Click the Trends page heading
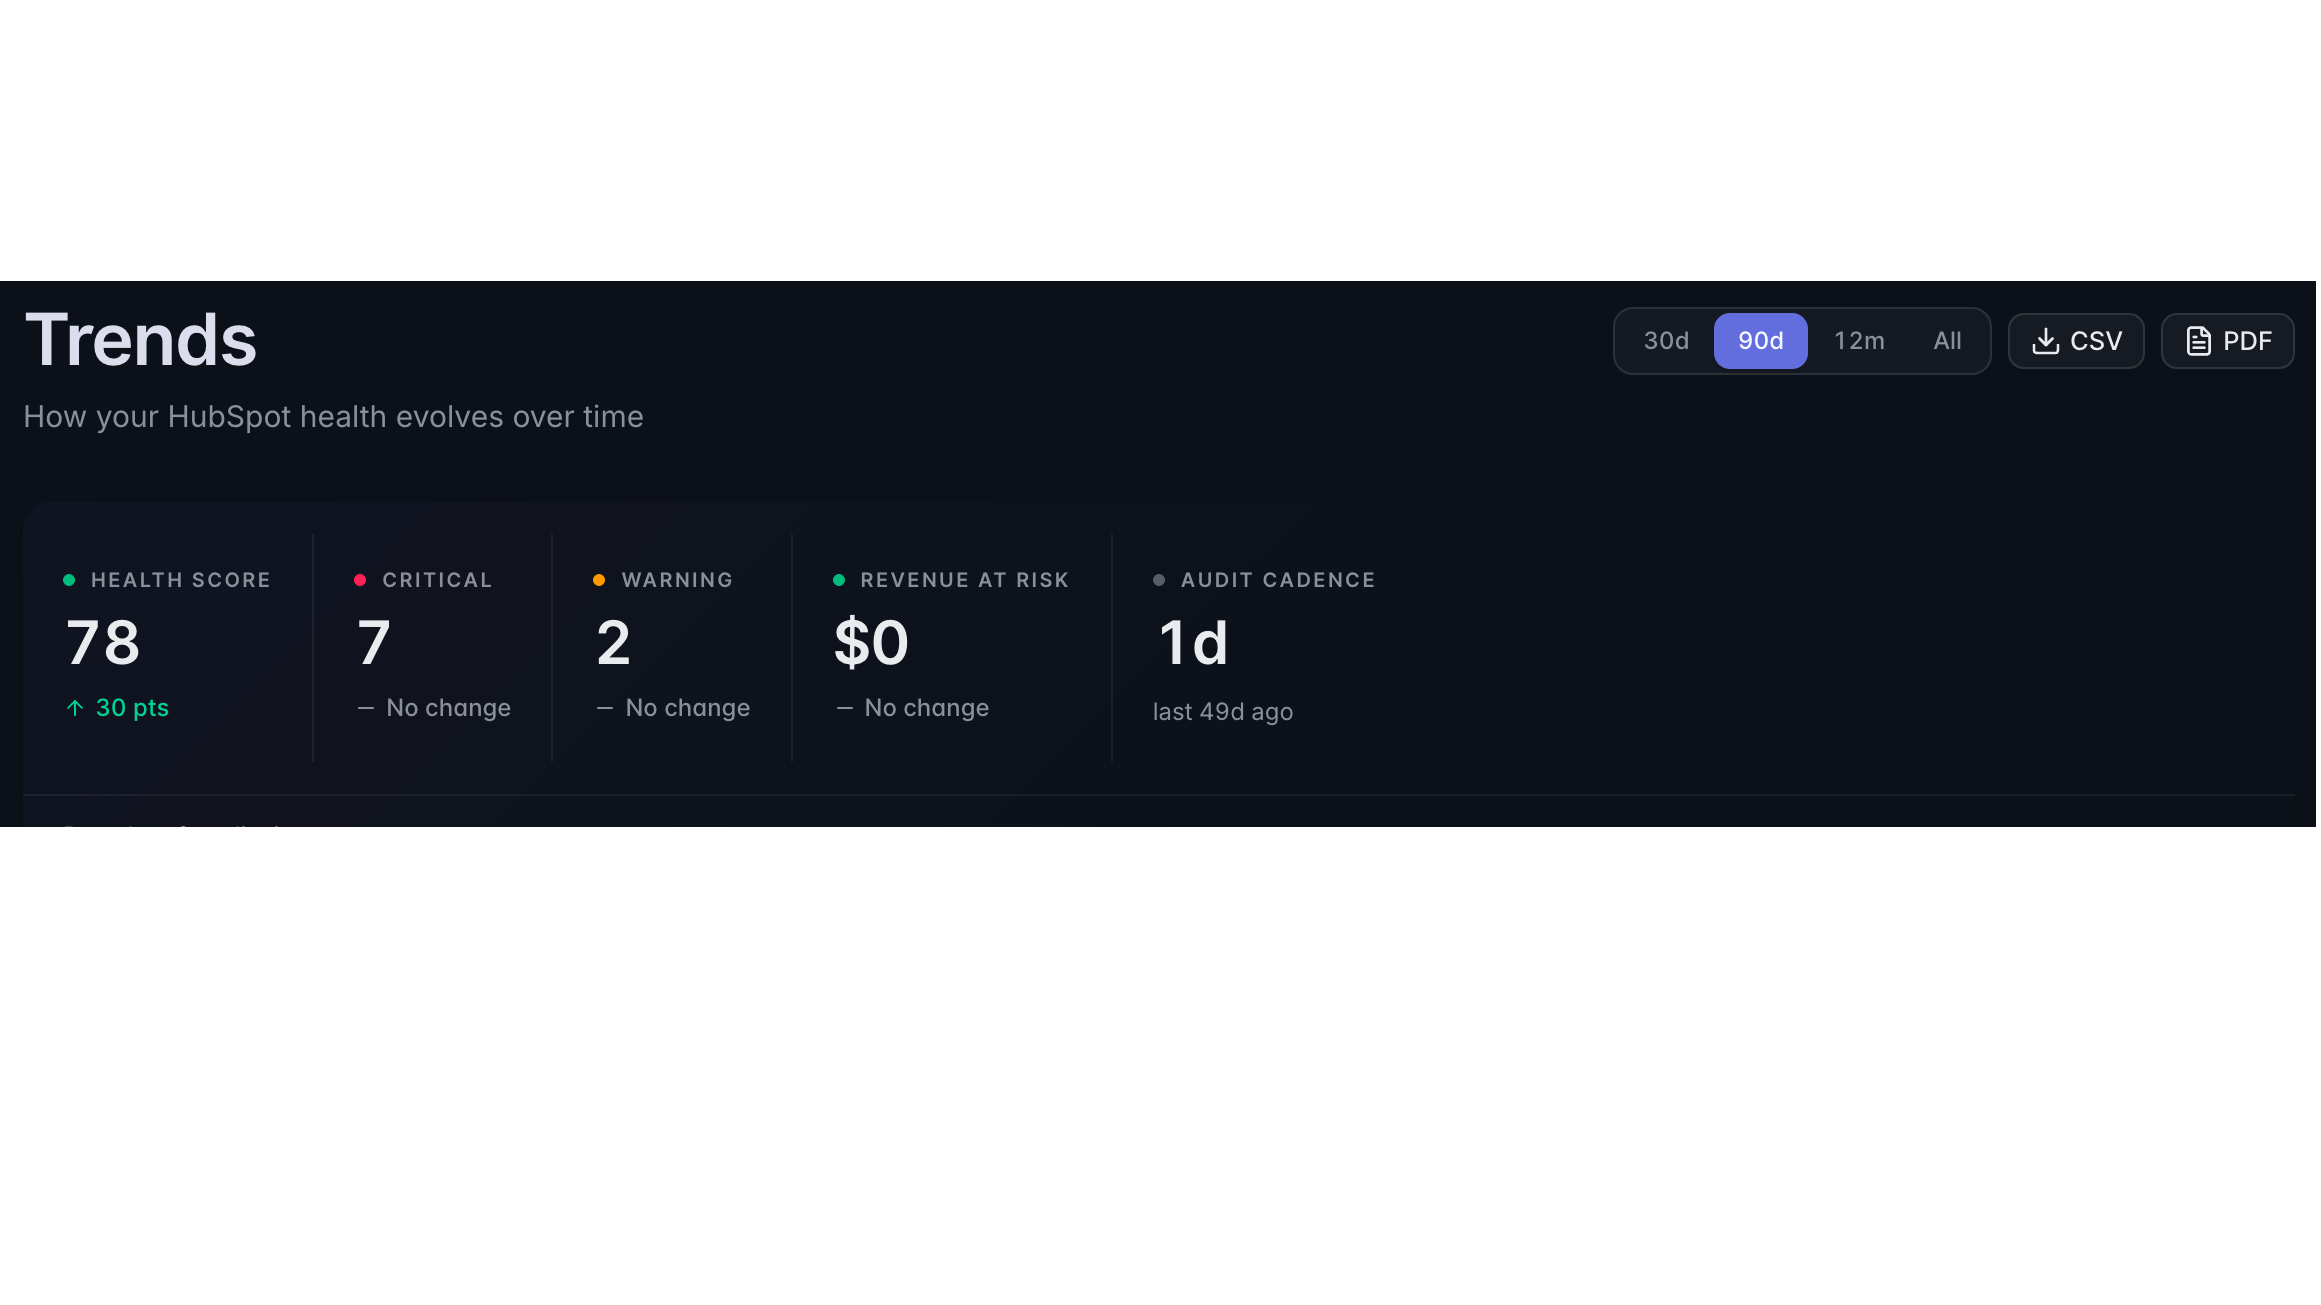The height and width of the screenshot is (1305, 2321). click(141, 341)
